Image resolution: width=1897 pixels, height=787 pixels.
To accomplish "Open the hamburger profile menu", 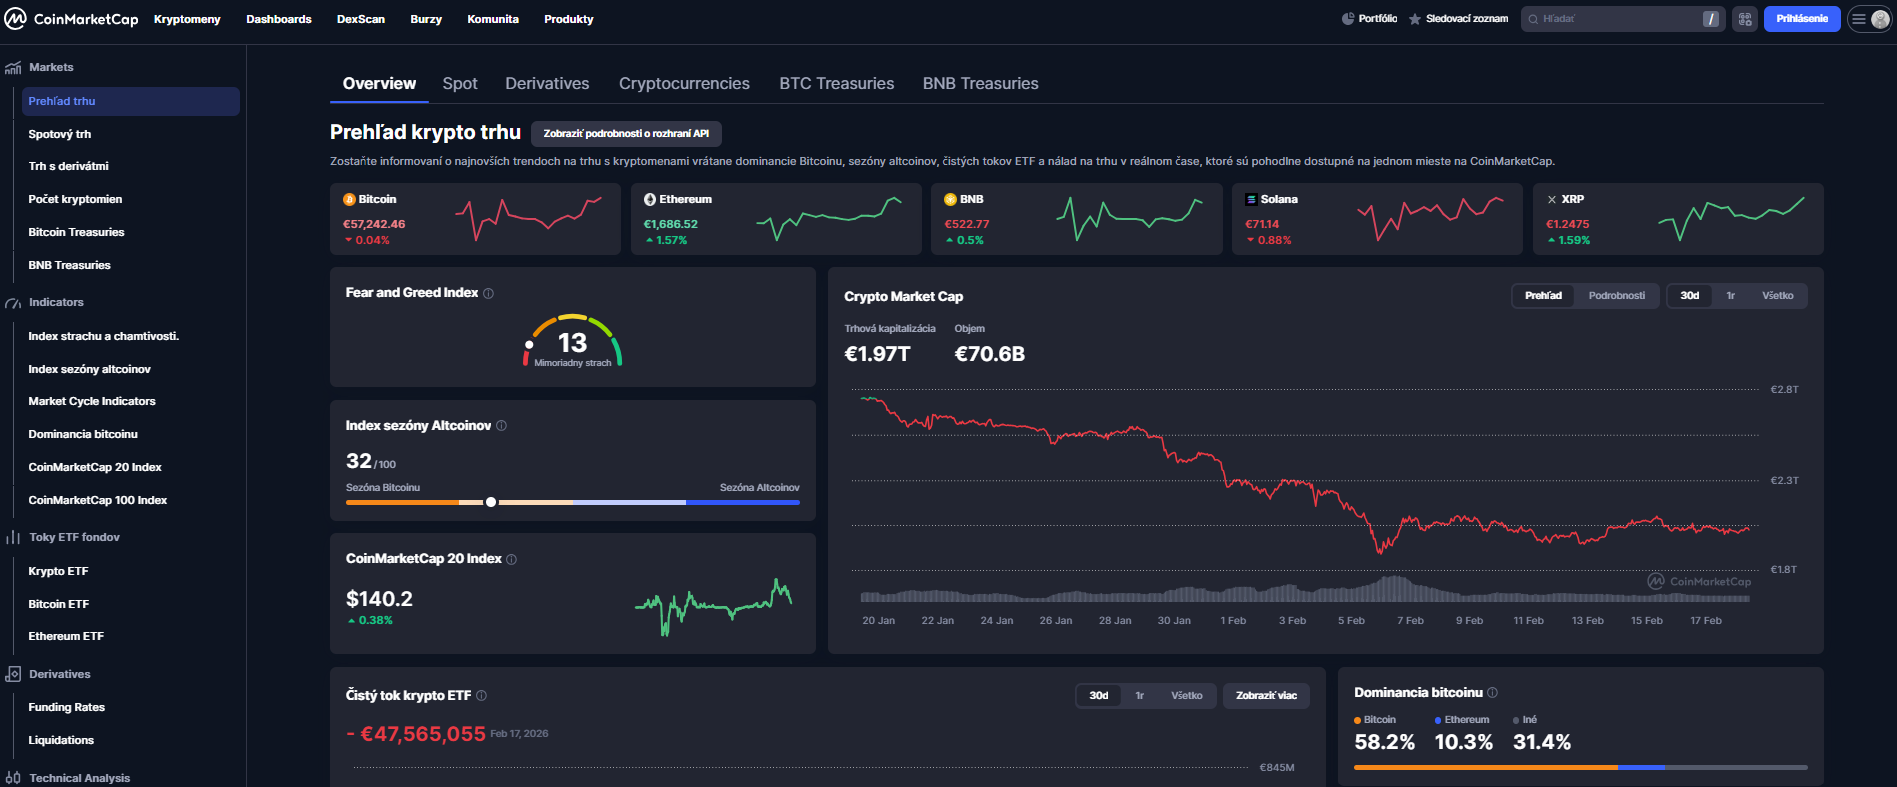I will [1868, 19].
